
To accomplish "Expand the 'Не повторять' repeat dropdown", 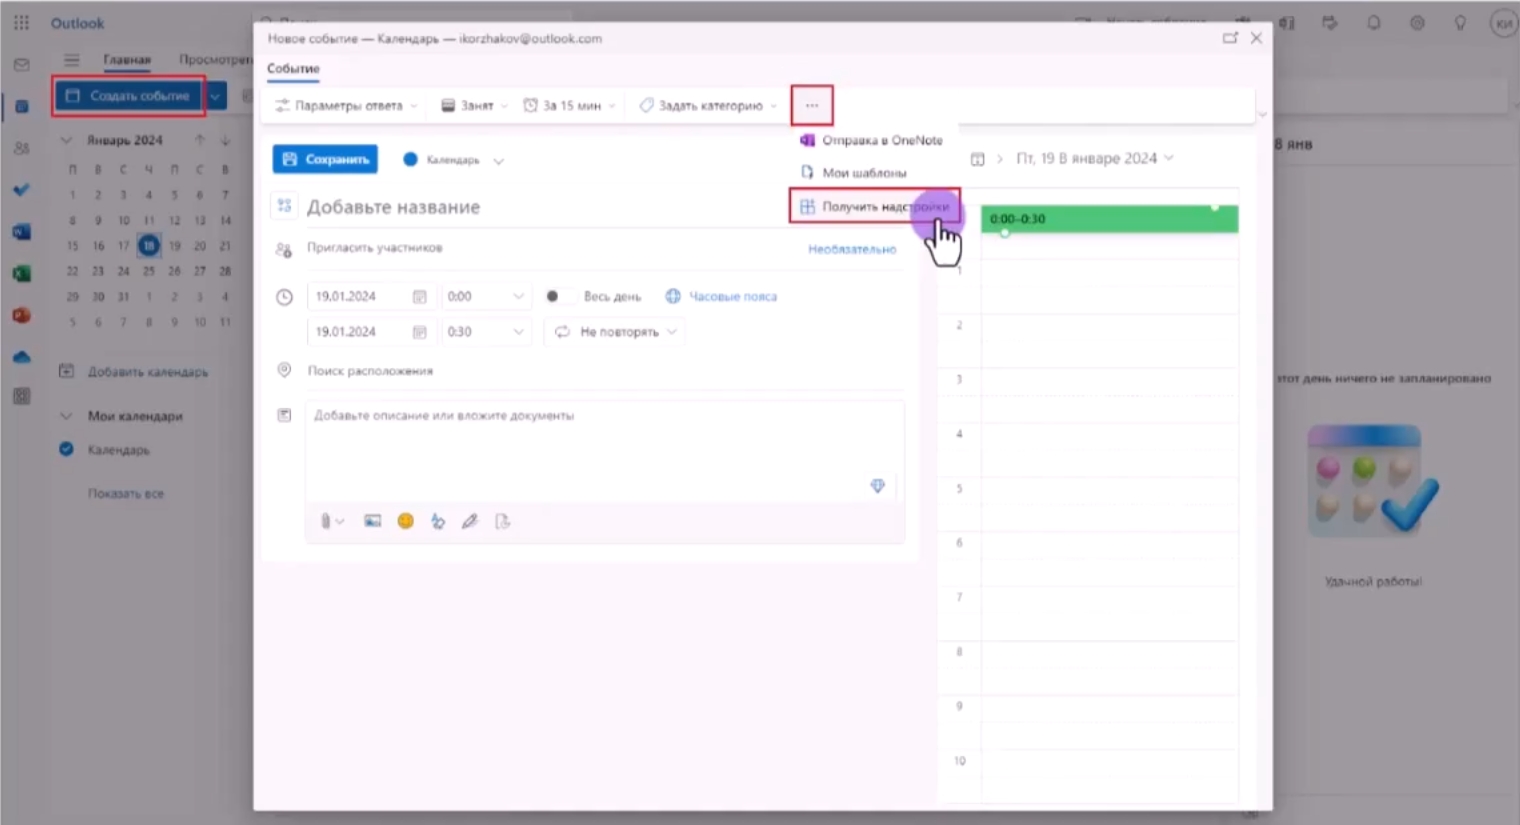I will pos(617,332).
